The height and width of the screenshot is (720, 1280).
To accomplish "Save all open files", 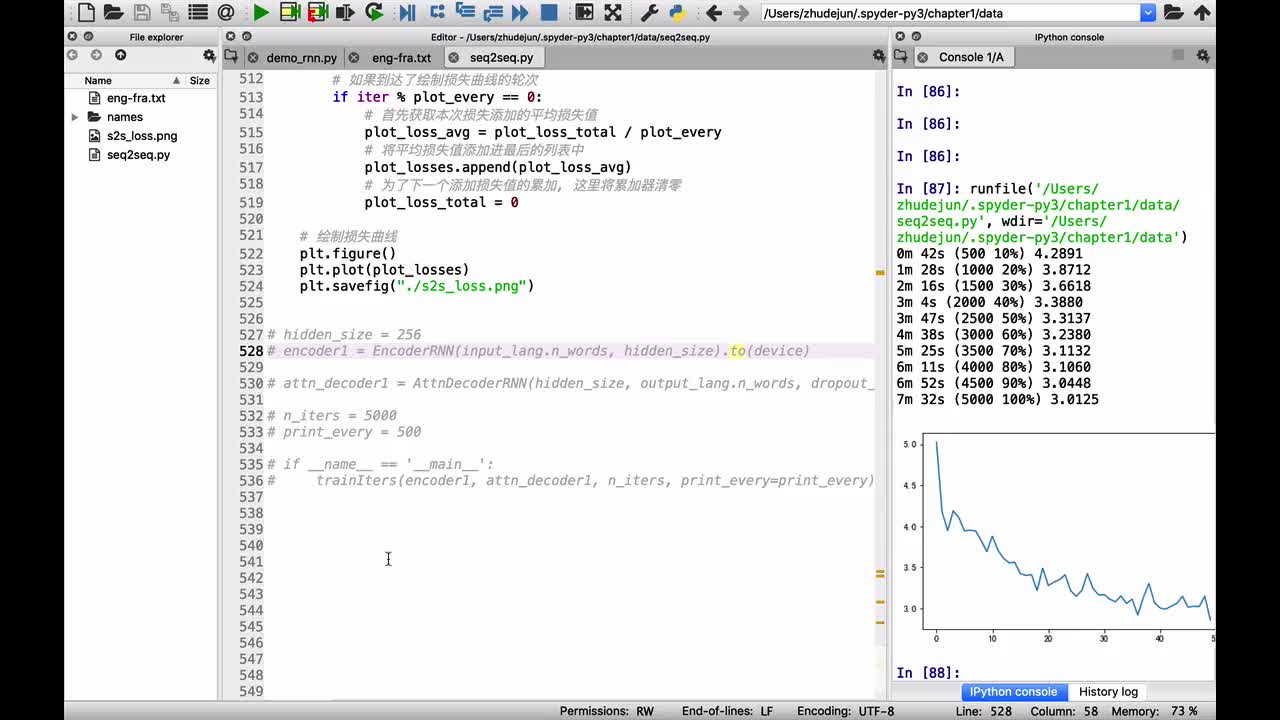I will (169, 13).
